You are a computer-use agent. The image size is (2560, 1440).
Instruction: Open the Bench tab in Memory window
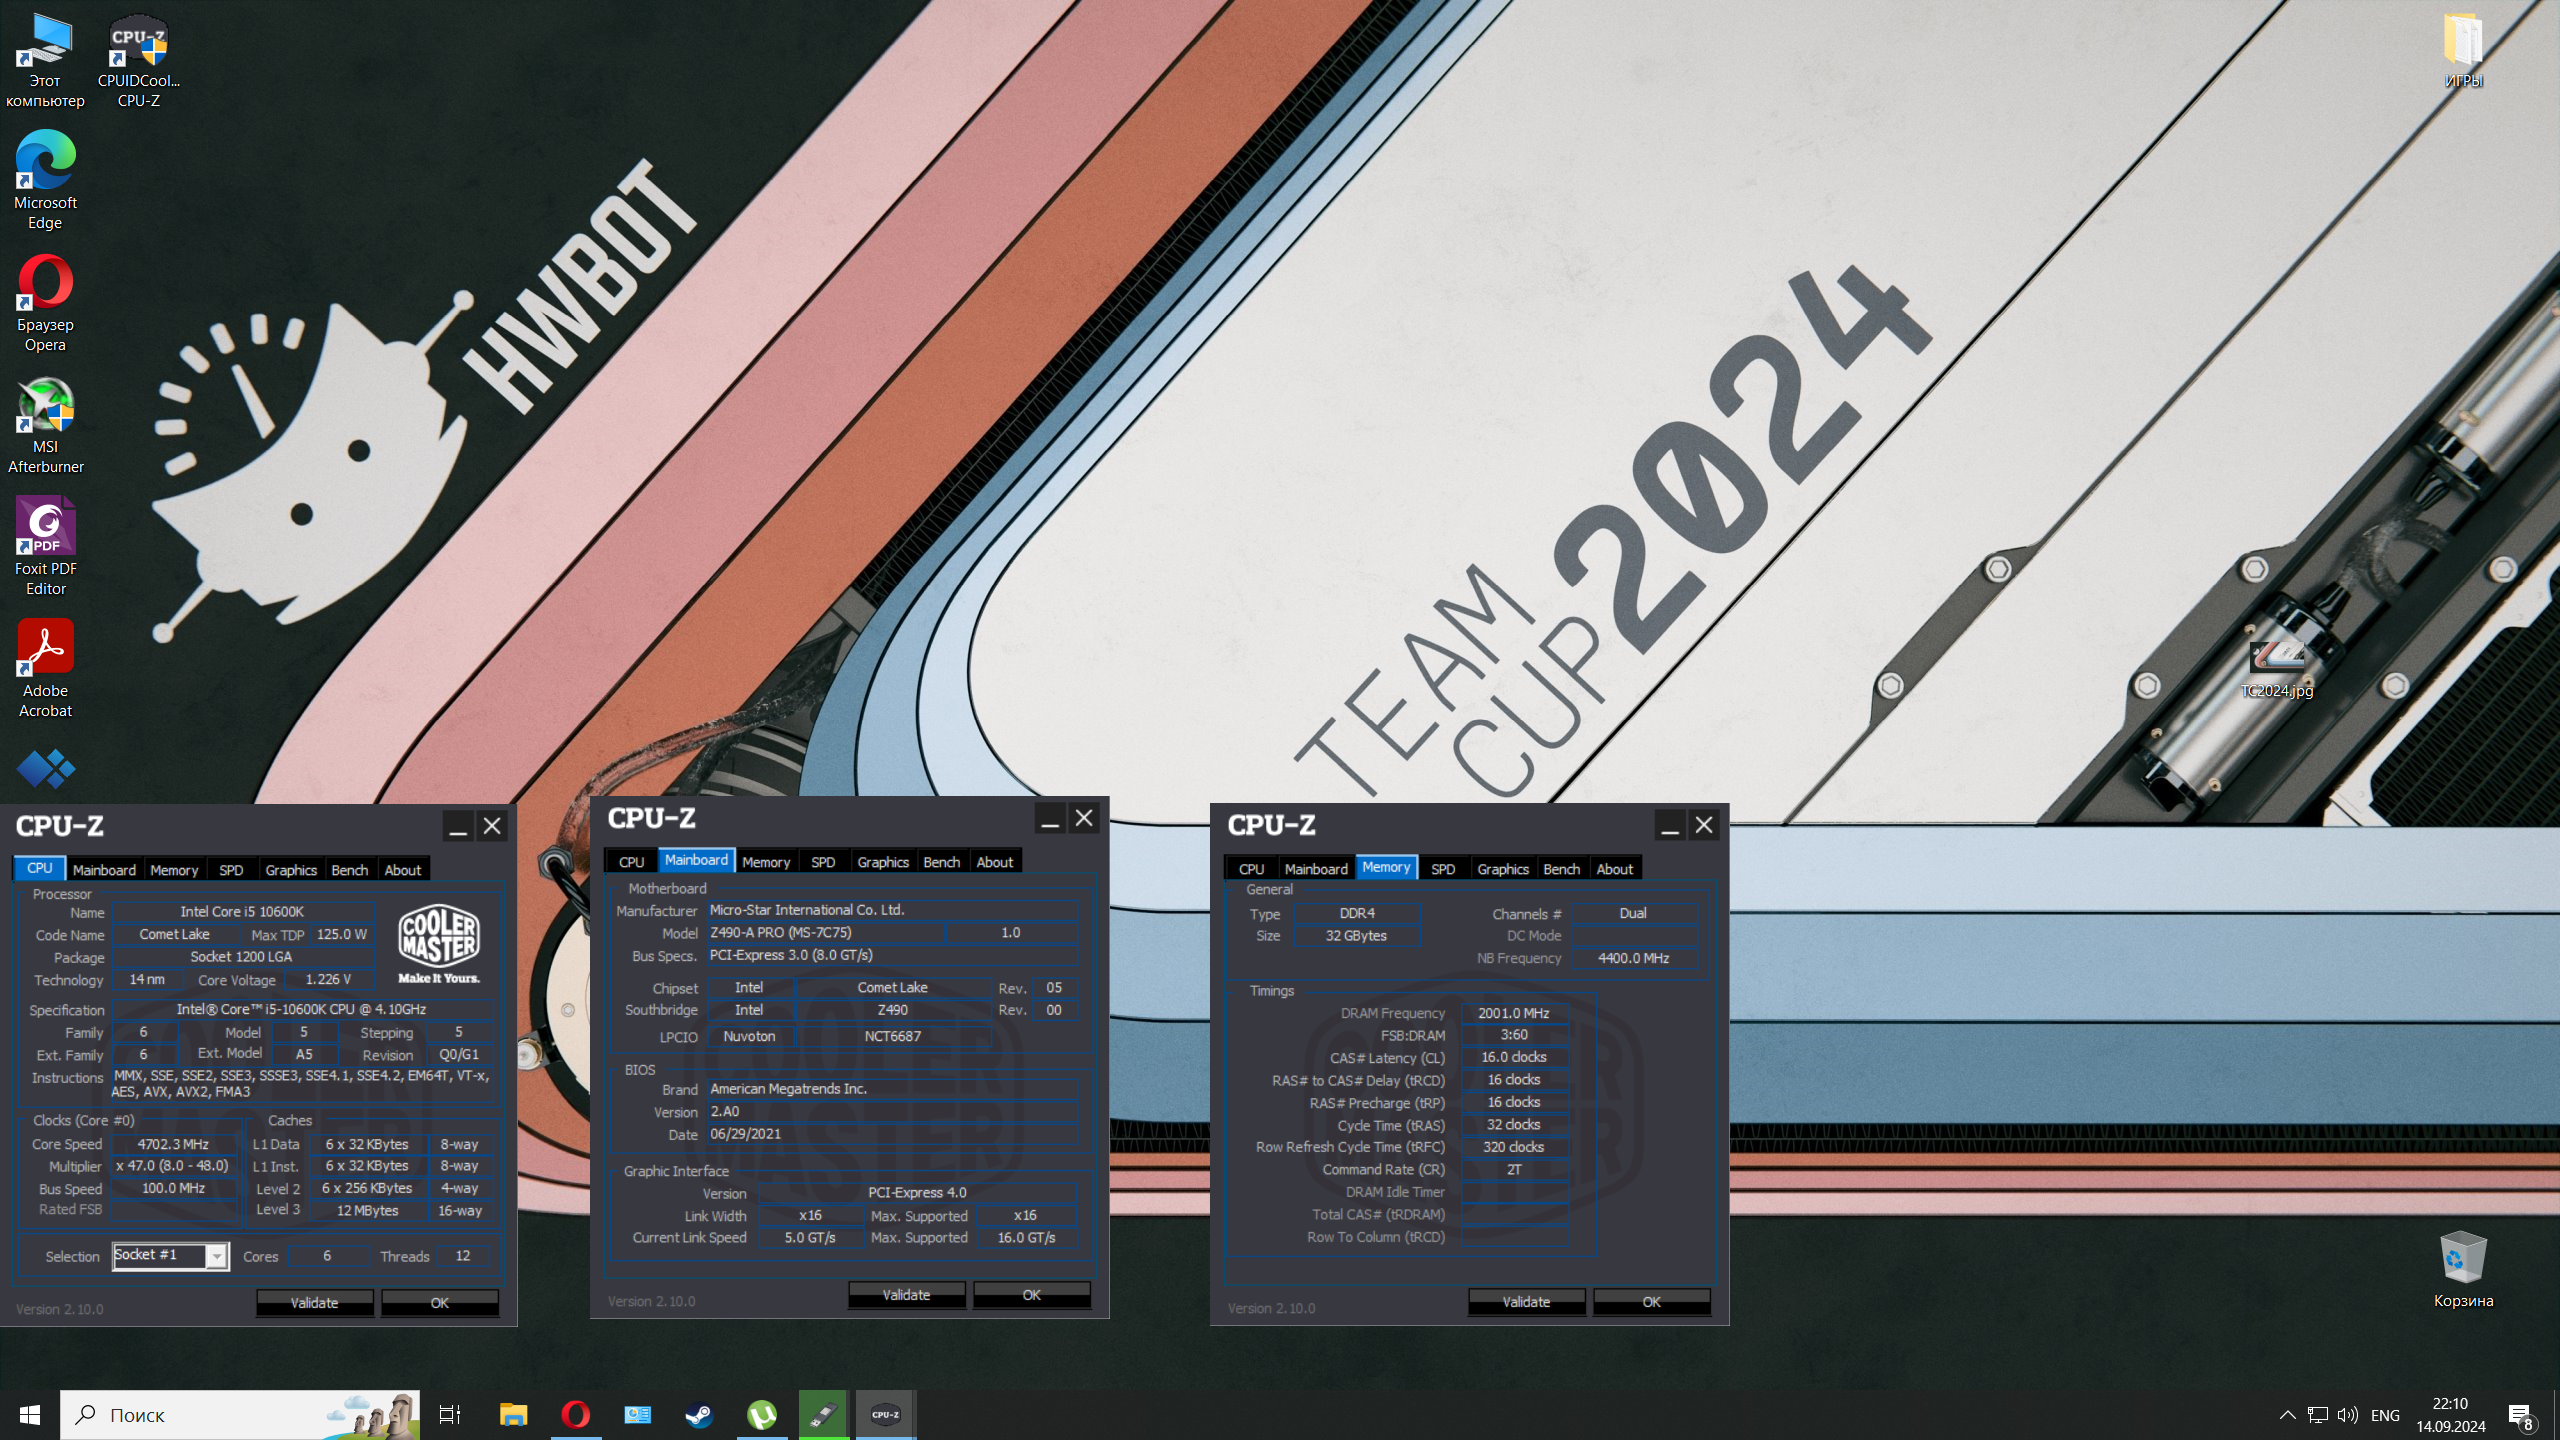pos(1562,868)
